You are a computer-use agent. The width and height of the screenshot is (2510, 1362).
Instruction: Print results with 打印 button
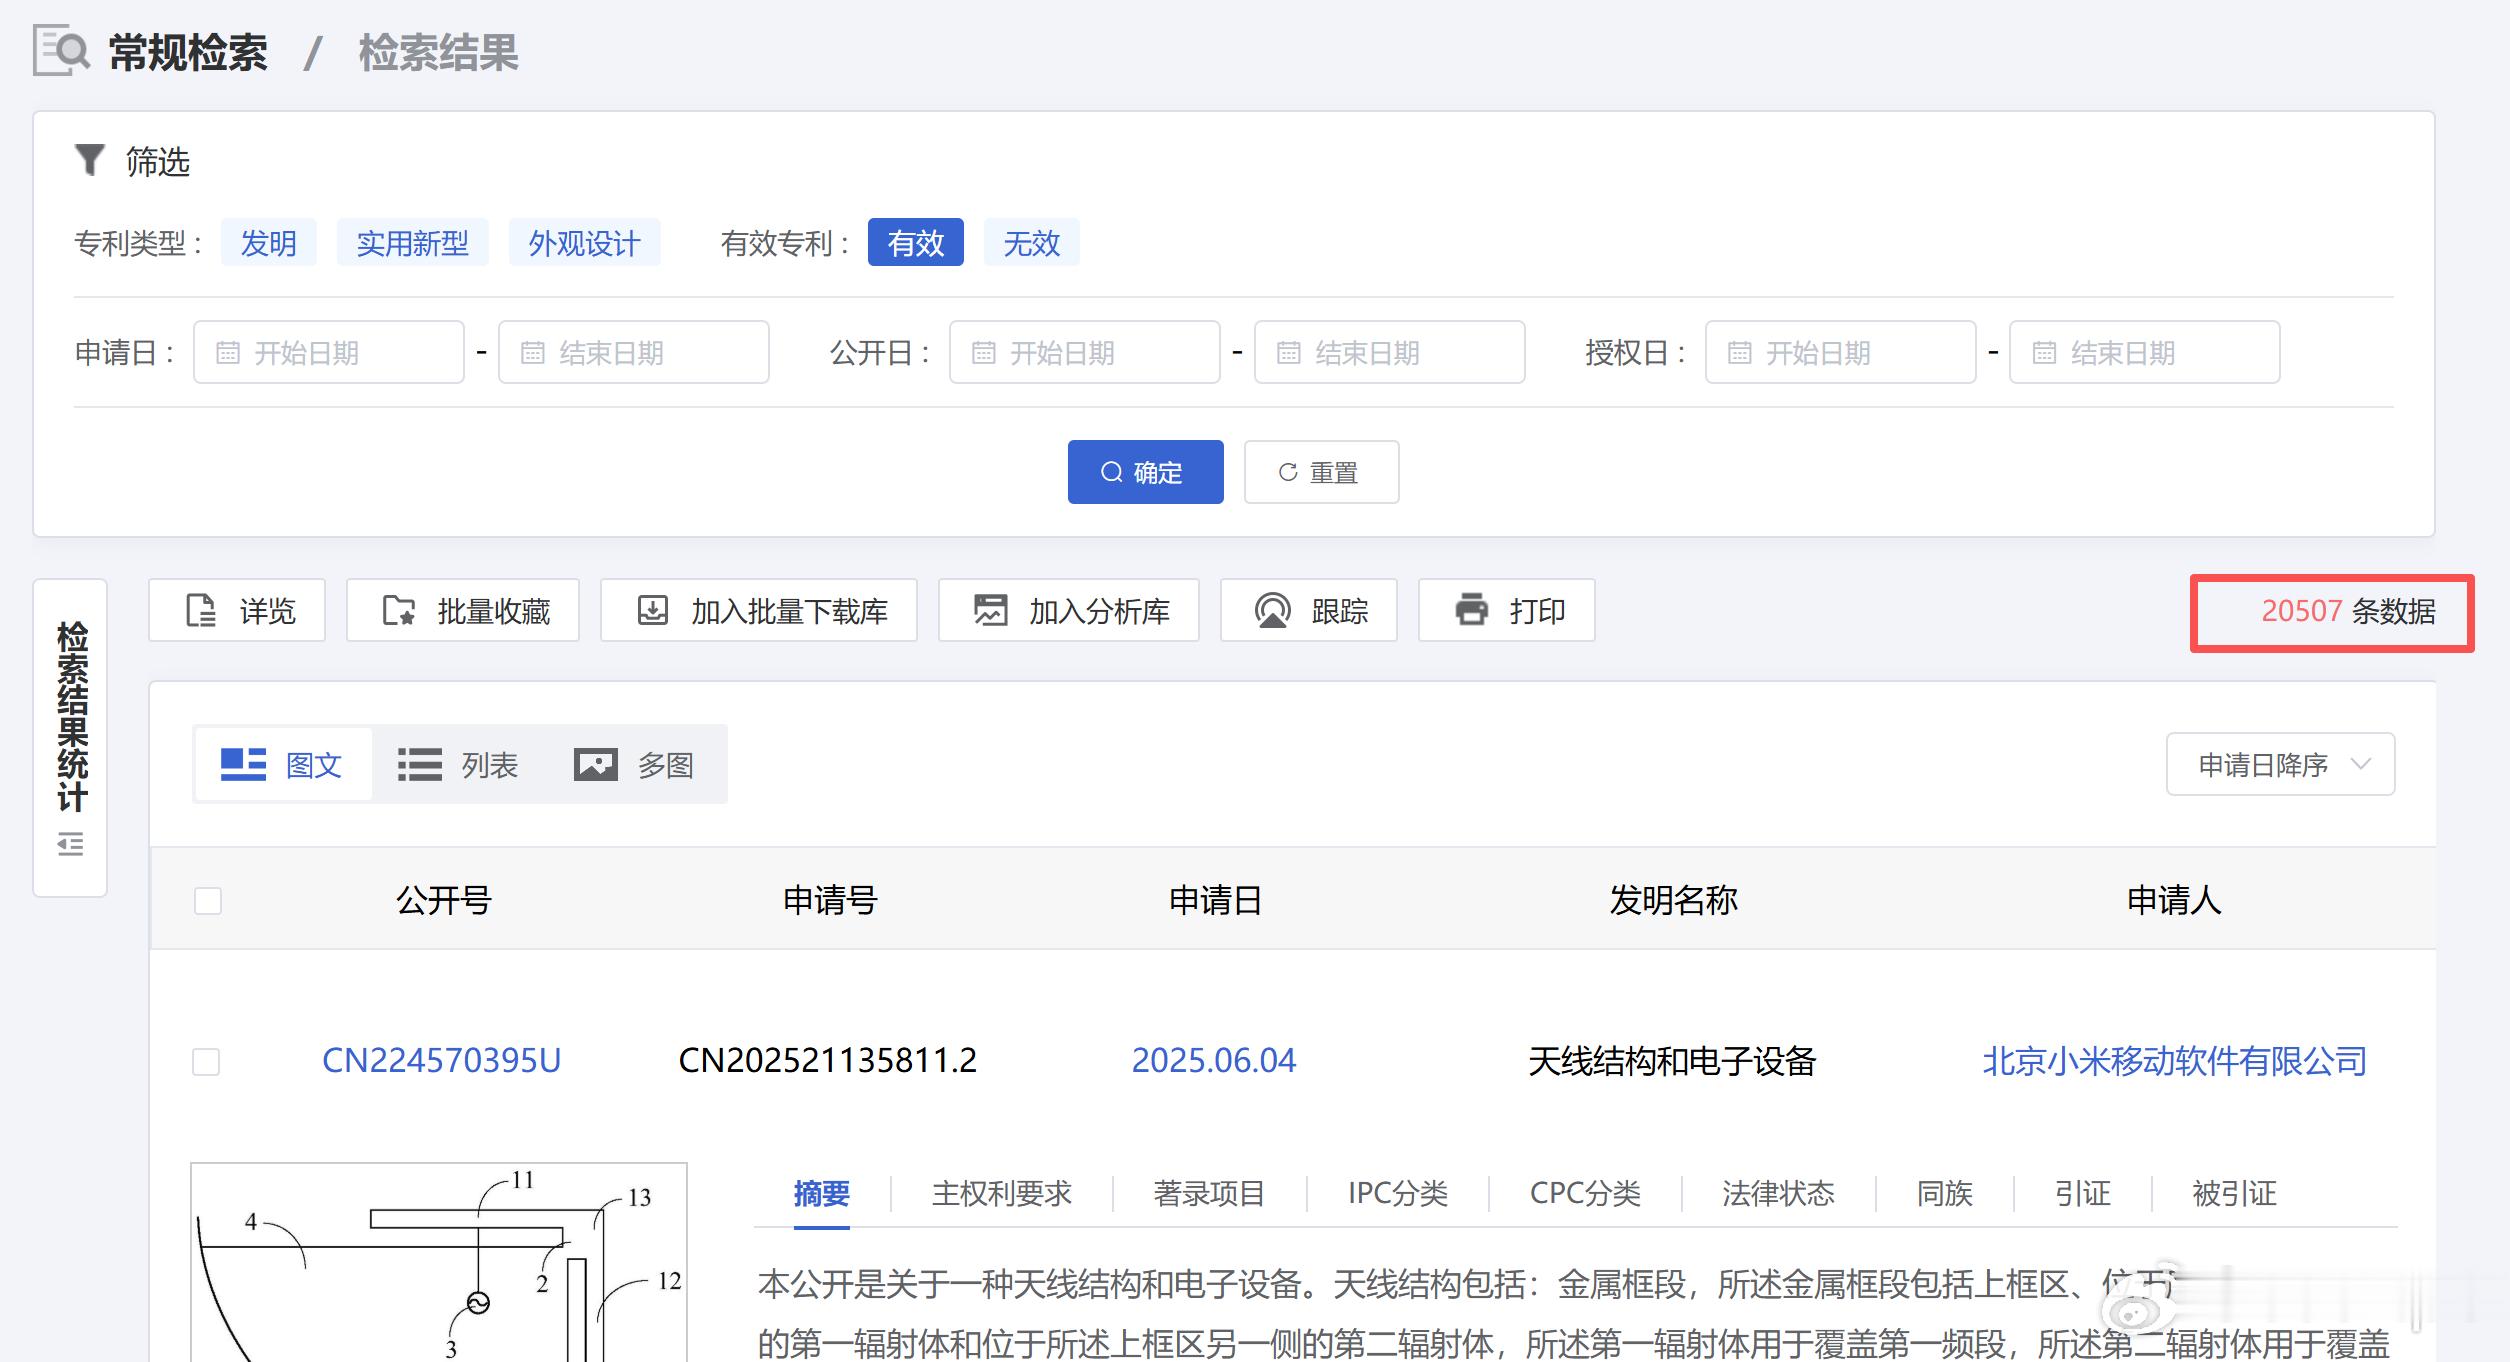(x=1507, y=610)
